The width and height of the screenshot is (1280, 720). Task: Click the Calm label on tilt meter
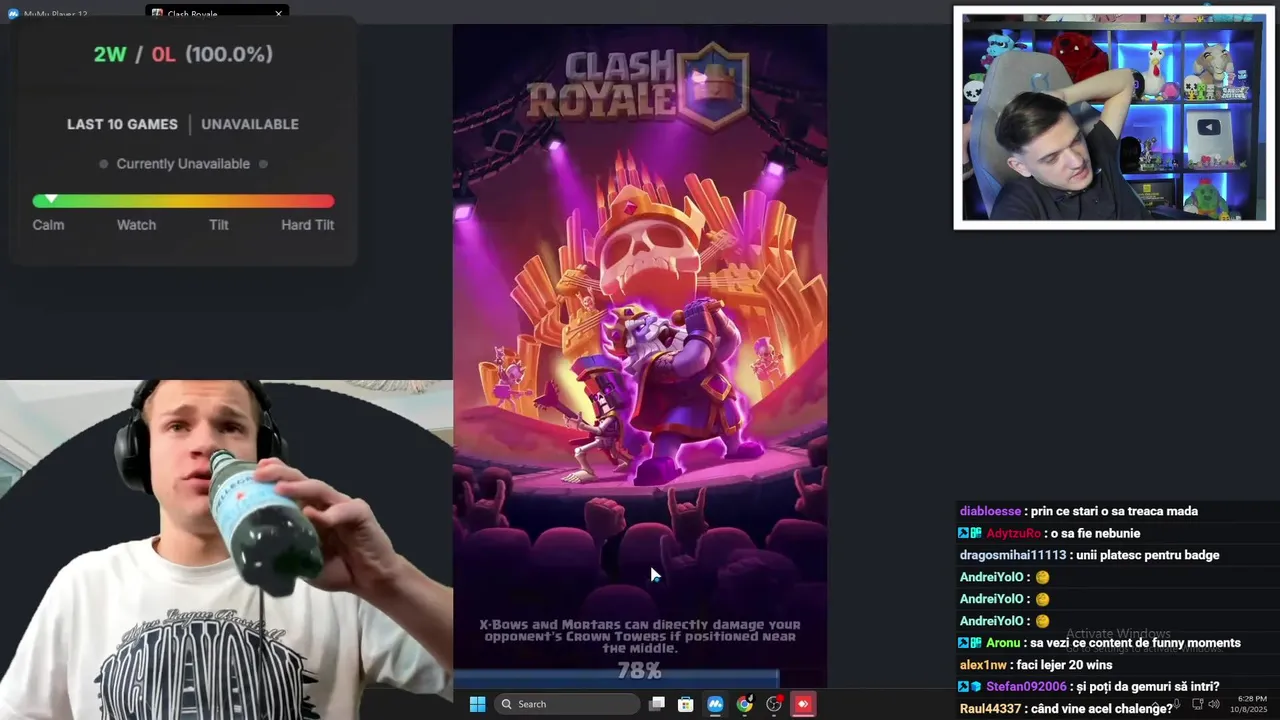click(48, 225)
